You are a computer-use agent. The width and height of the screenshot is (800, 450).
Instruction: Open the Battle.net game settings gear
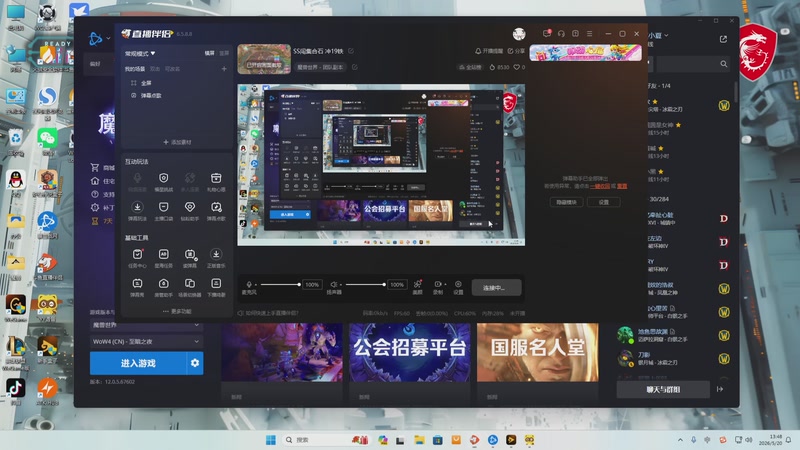click(x=195, y=363)
